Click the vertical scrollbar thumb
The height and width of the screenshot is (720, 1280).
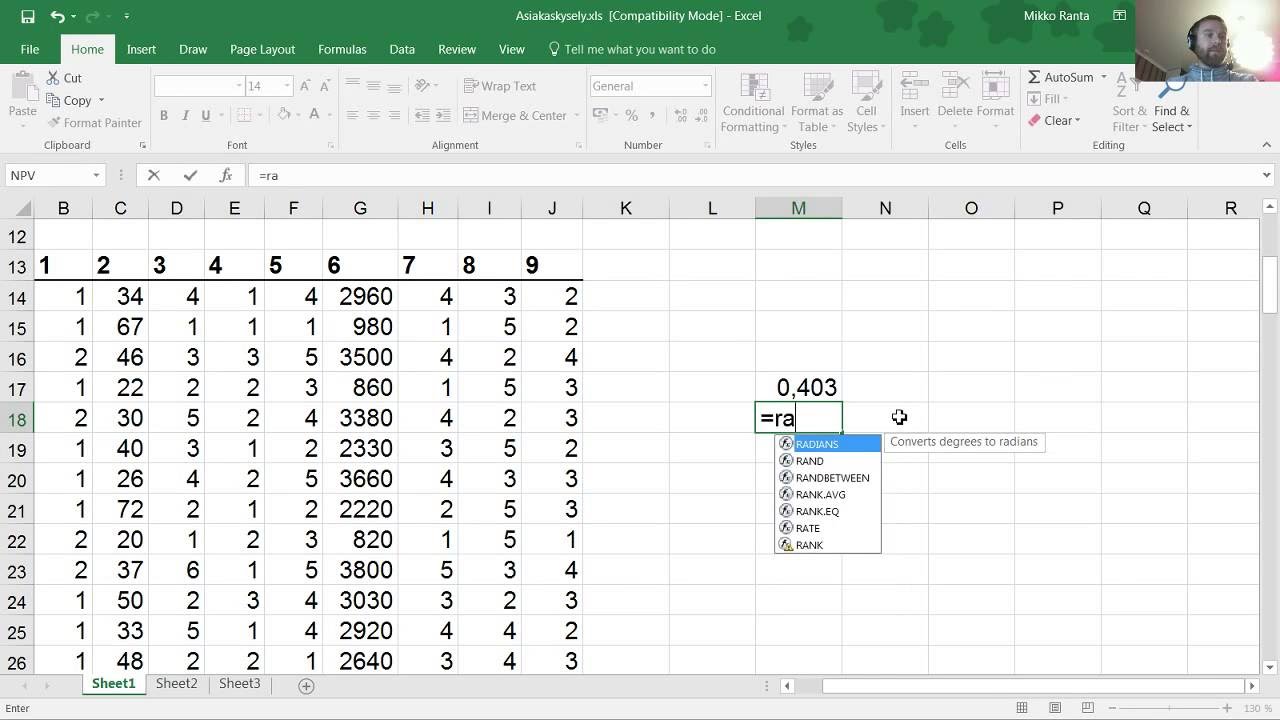[1270, 285]
